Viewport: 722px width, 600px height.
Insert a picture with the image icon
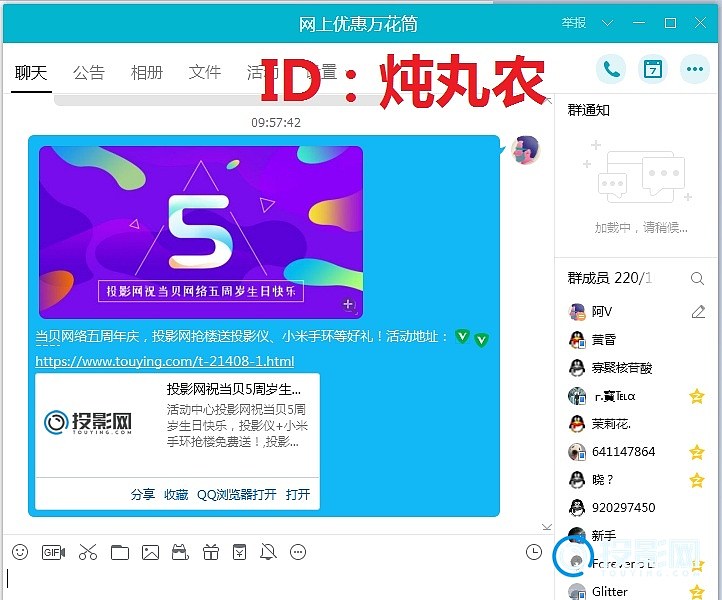[150, 552]
